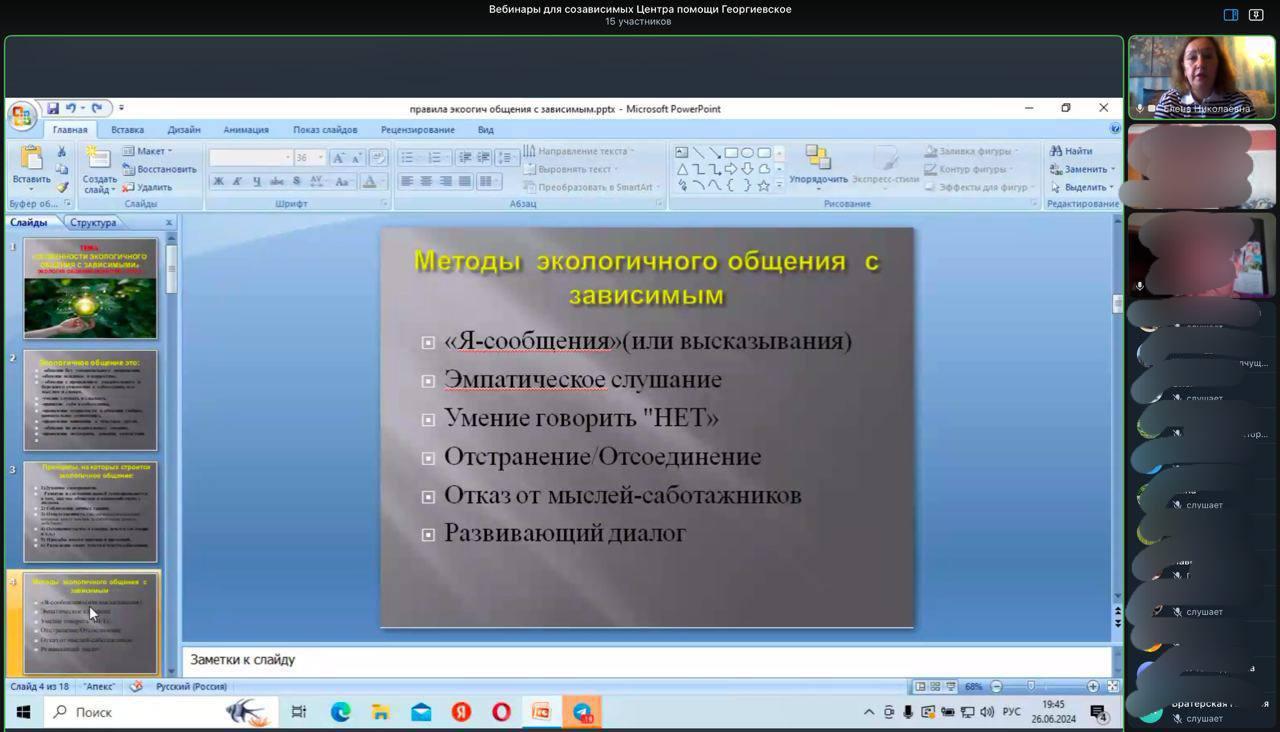Image resolution: width=1280 pixels, height=732 pixels.
Task: Open Yandex browser from taskbar
Action: (x=461, y=712)
